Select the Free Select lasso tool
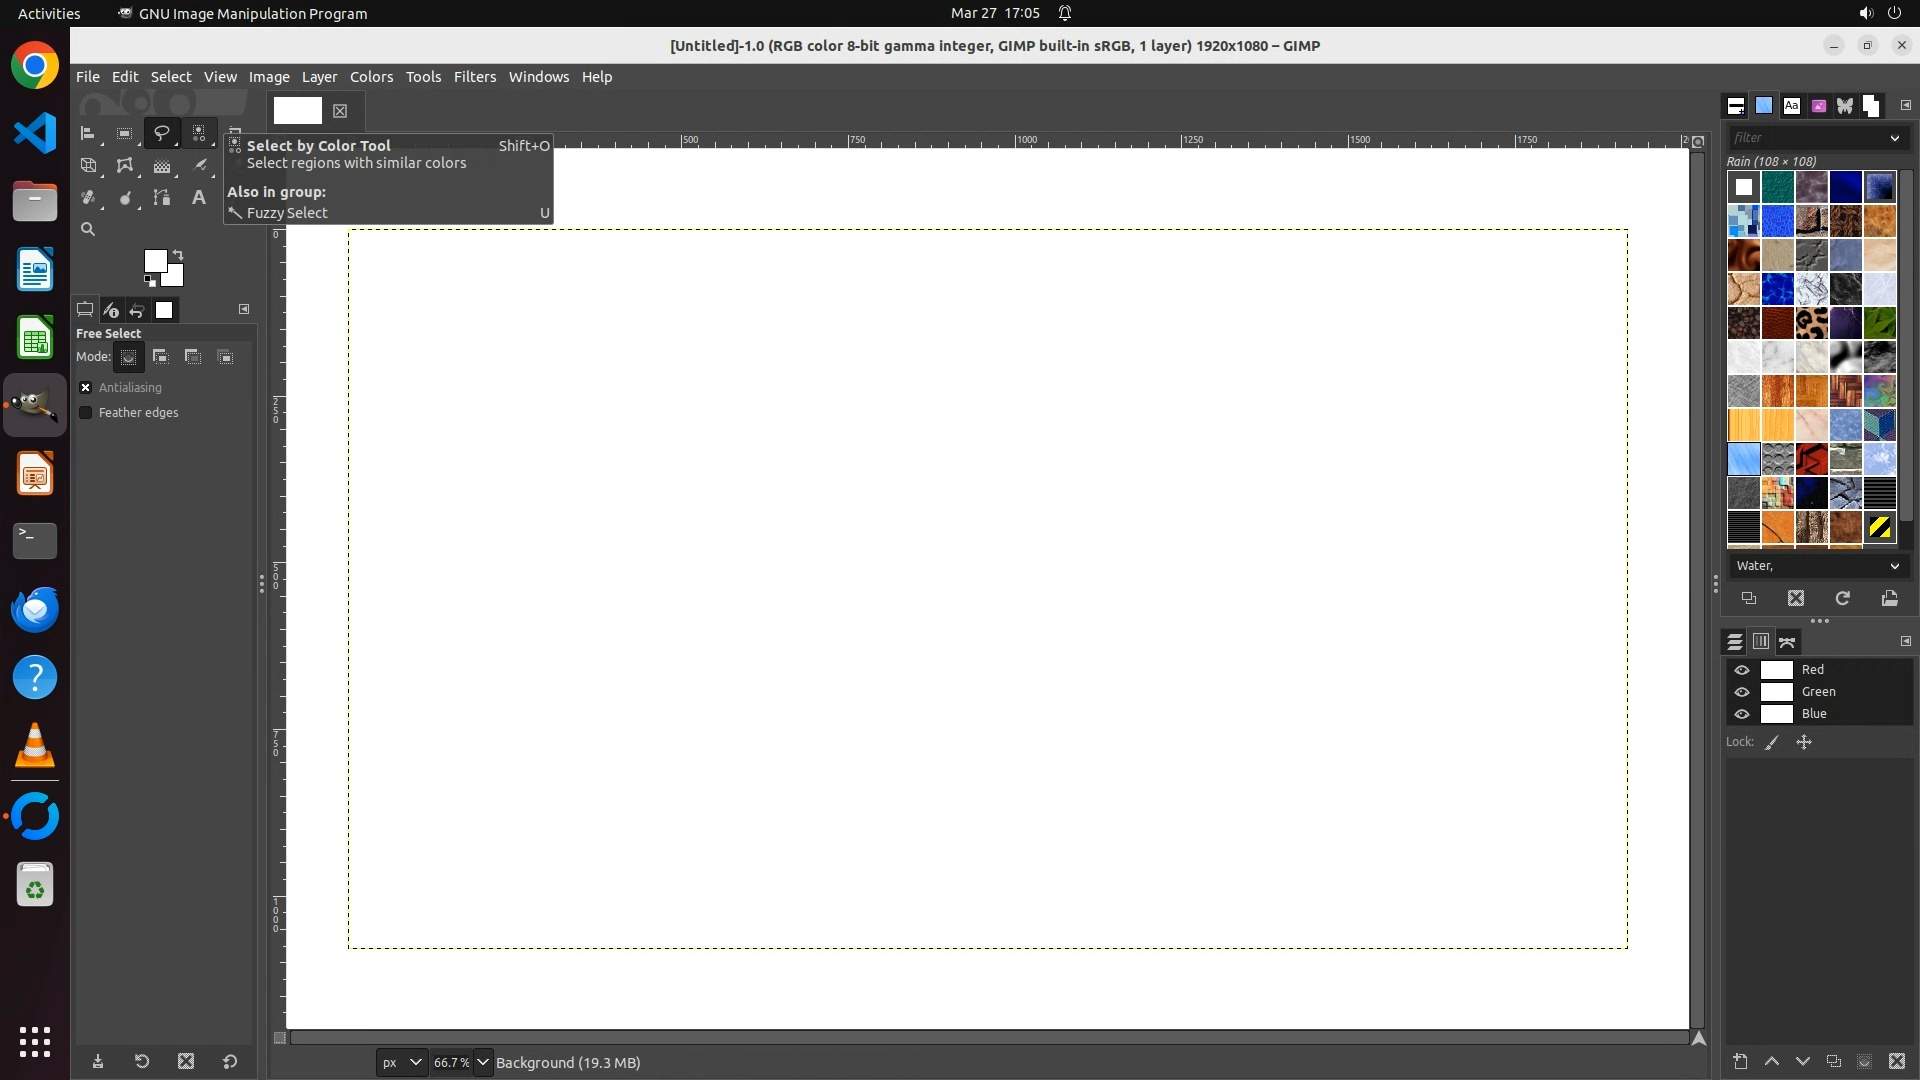Viewport: 1920px width, 1080px height. 161,133
